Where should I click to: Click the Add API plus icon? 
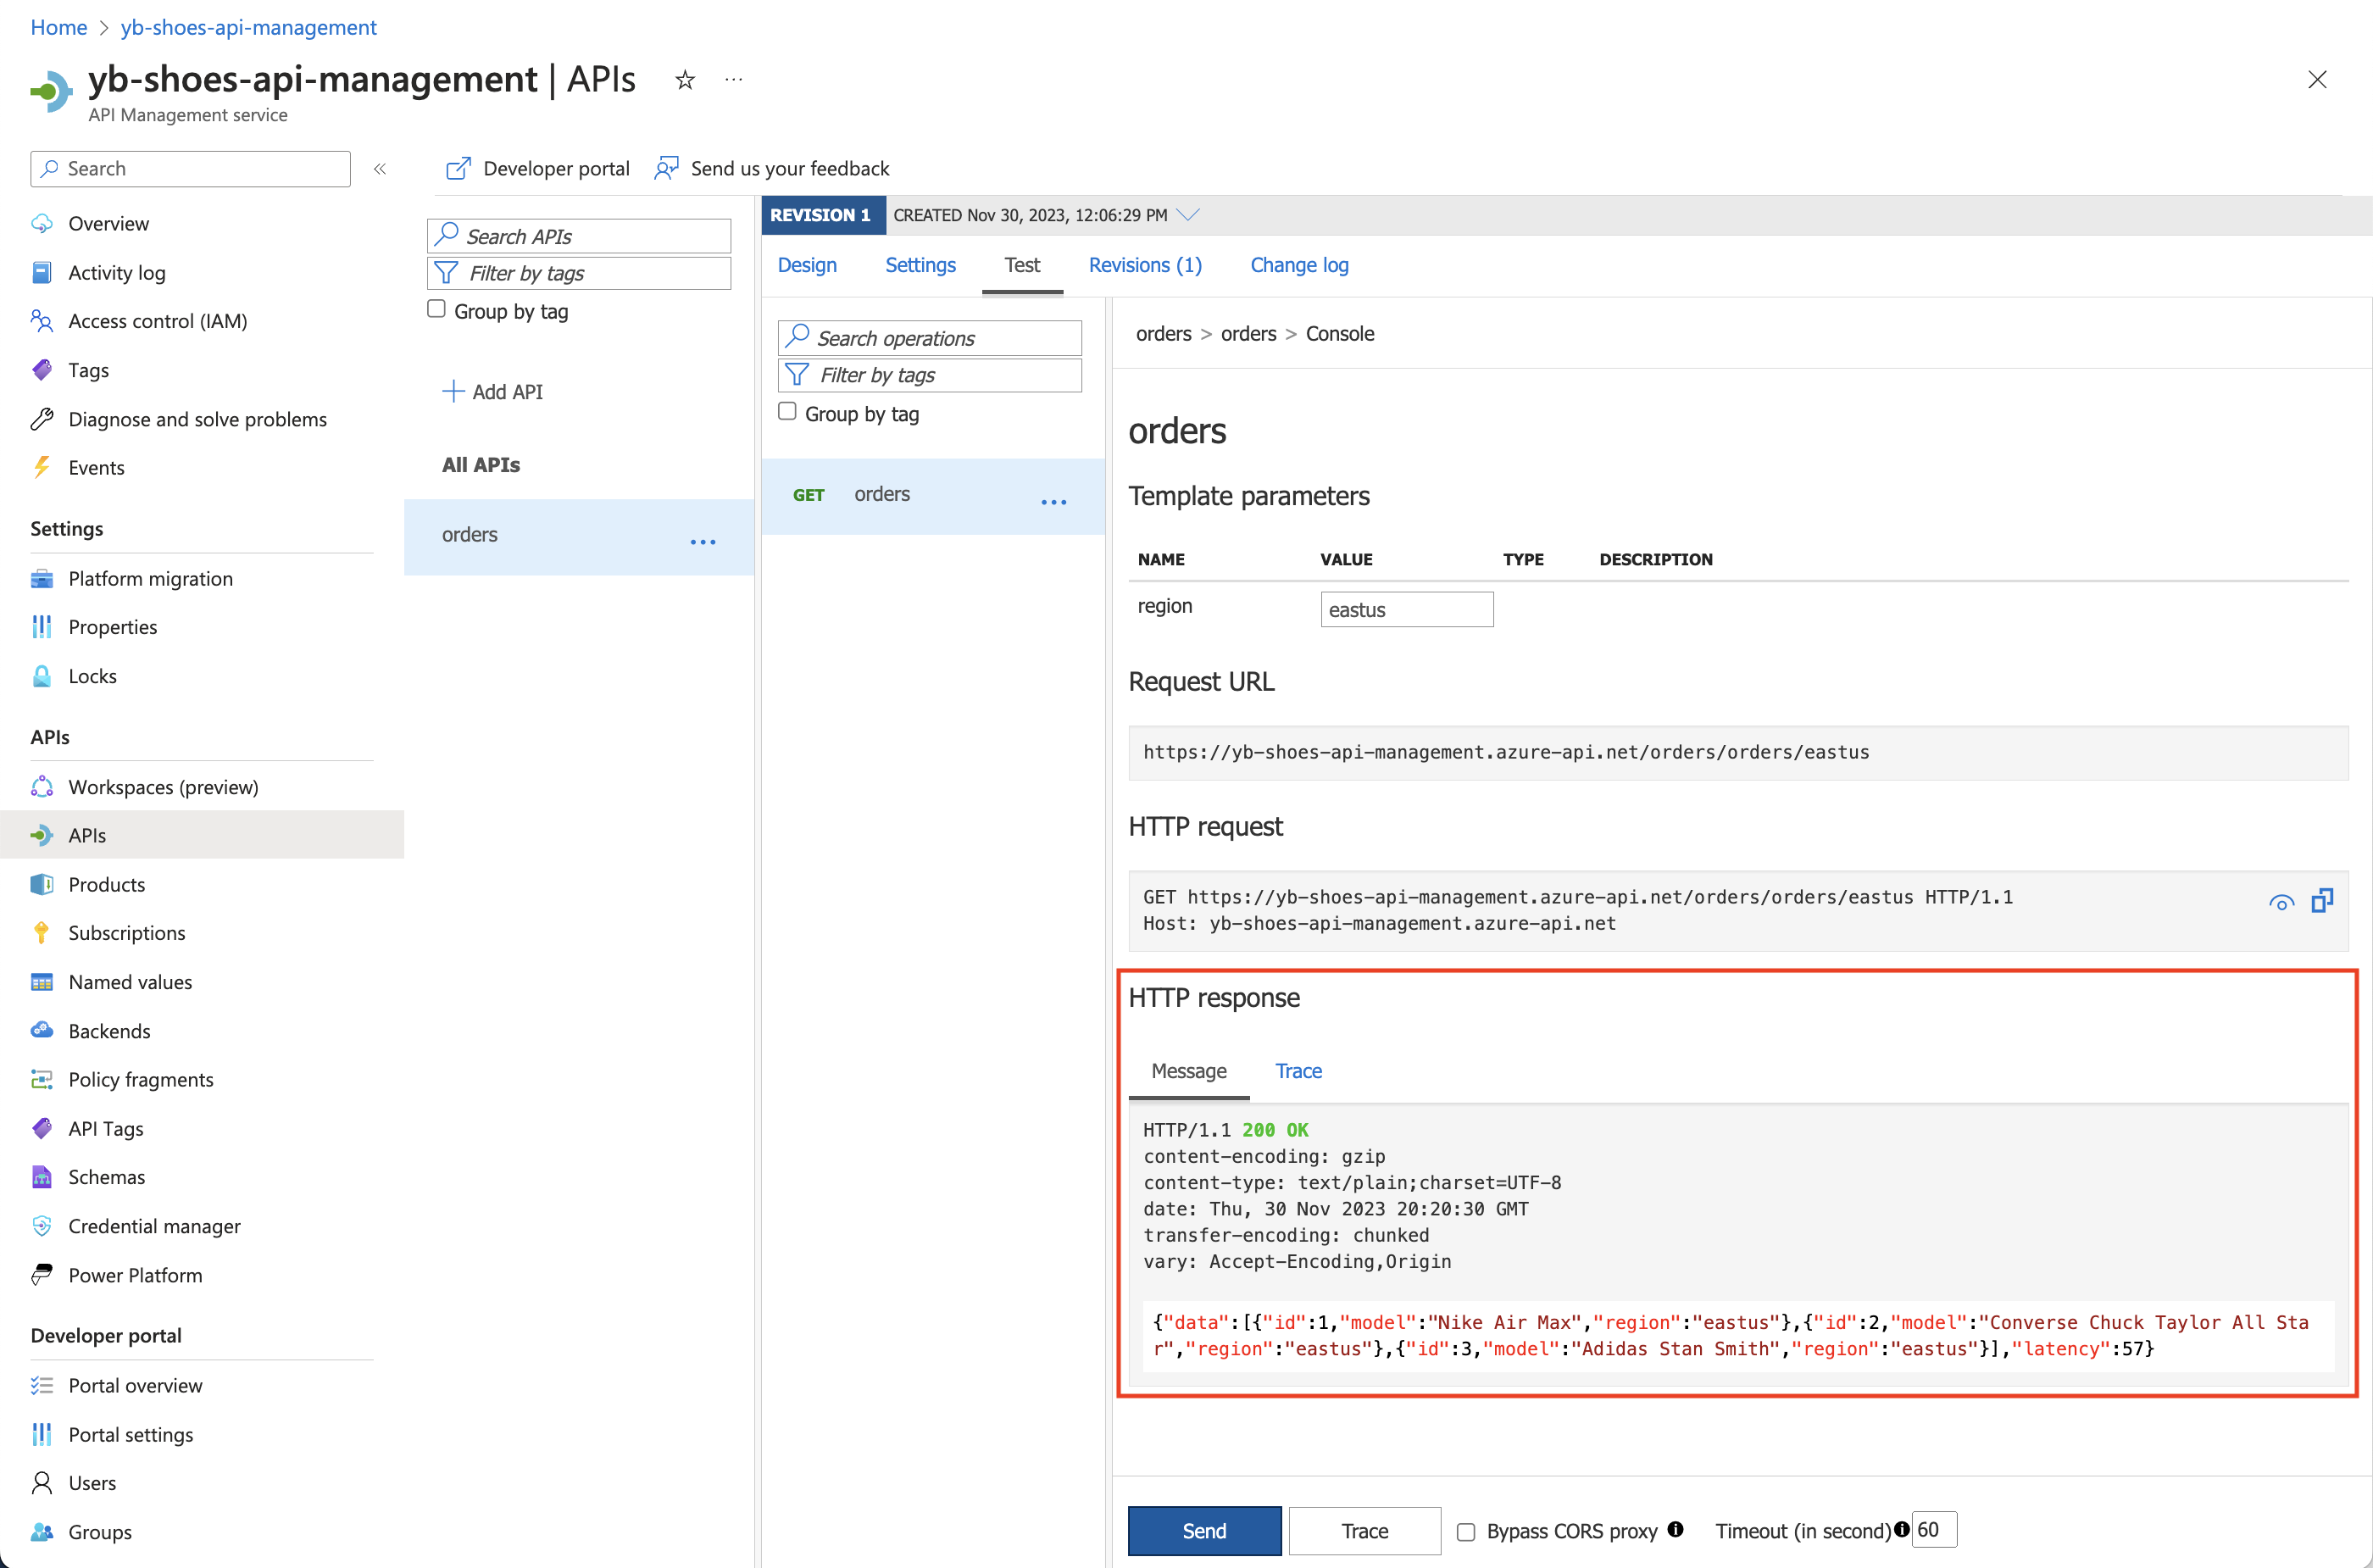pyautogui.click(x=454, y=391)
